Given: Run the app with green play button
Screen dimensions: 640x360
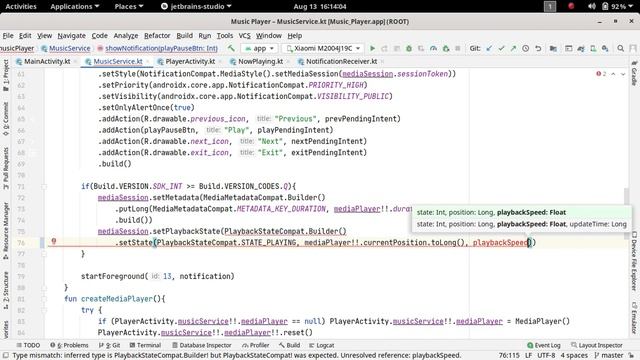Looking at the screenshot, I should [372, 48].
